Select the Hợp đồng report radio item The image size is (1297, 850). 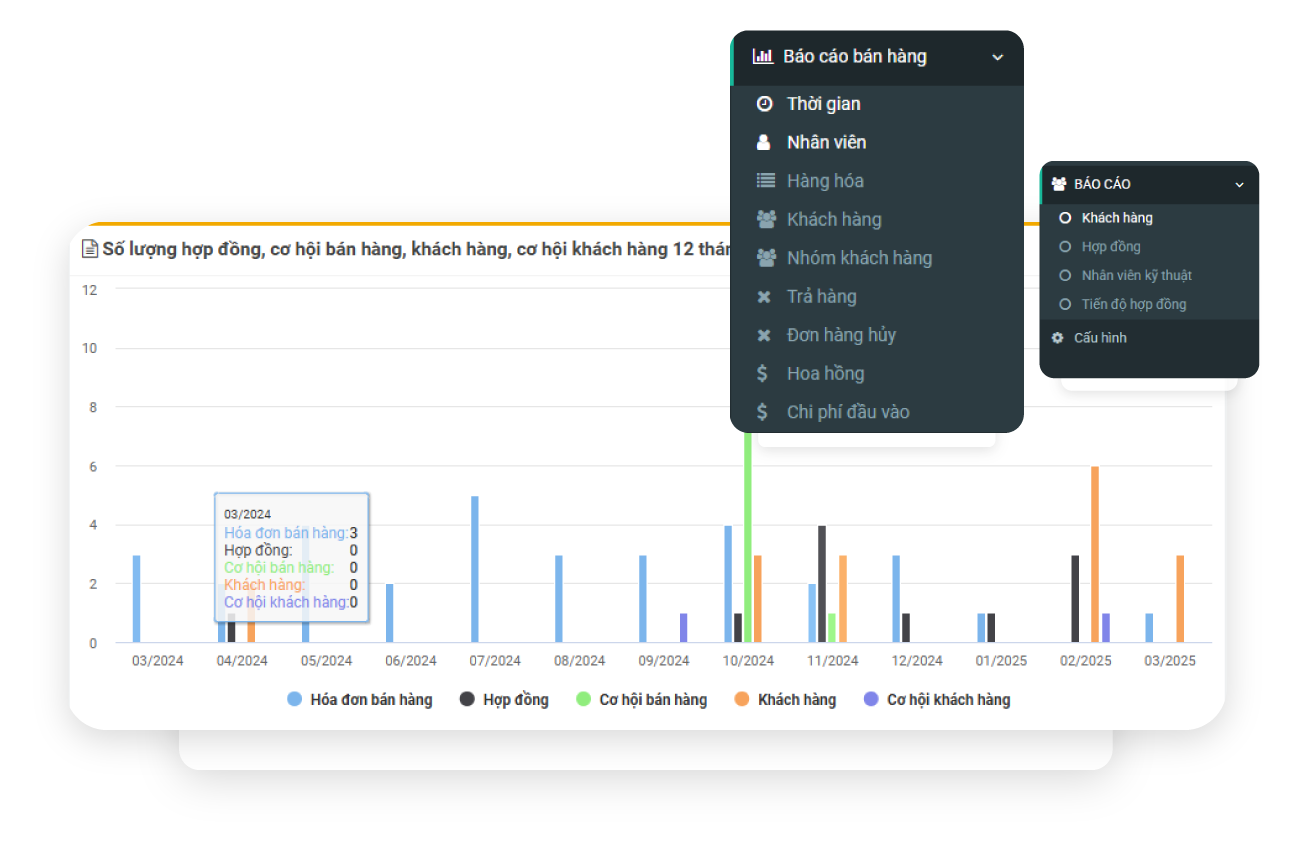[x=1065, y=247]
